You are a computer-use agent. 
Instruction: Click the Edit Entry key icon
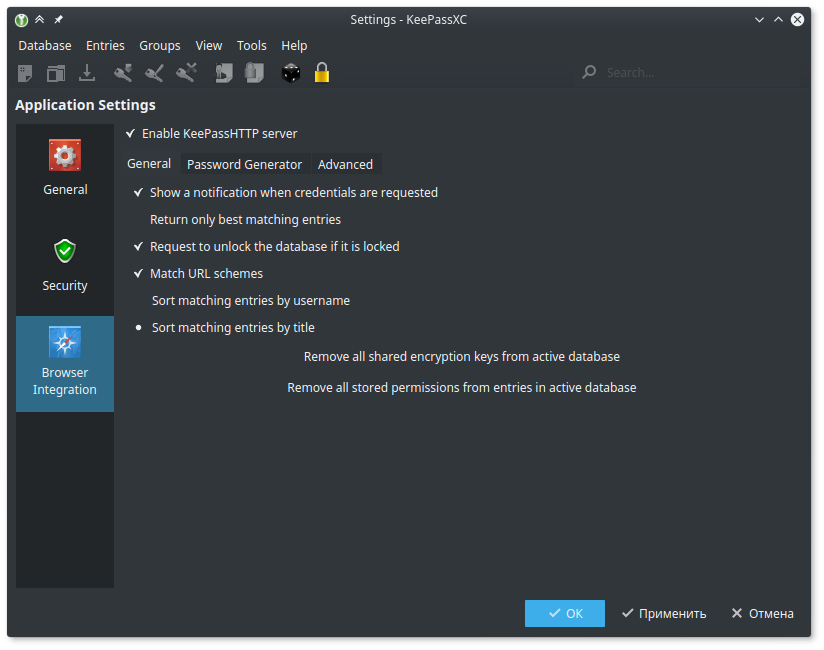point(154,73)
